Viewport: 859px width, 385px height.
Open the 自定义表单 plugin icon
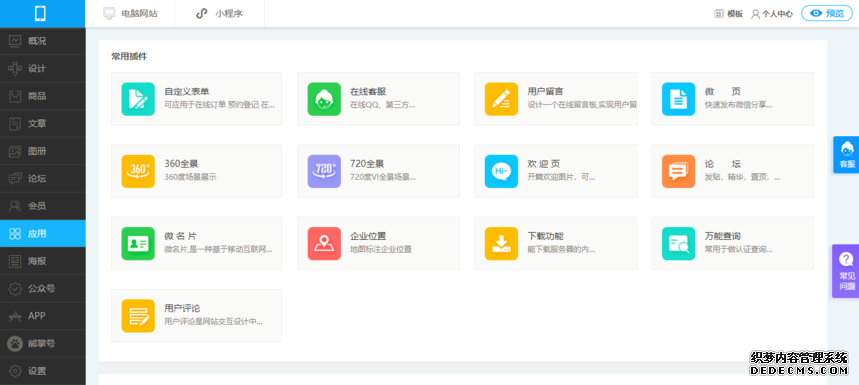(x=138, y=99)
